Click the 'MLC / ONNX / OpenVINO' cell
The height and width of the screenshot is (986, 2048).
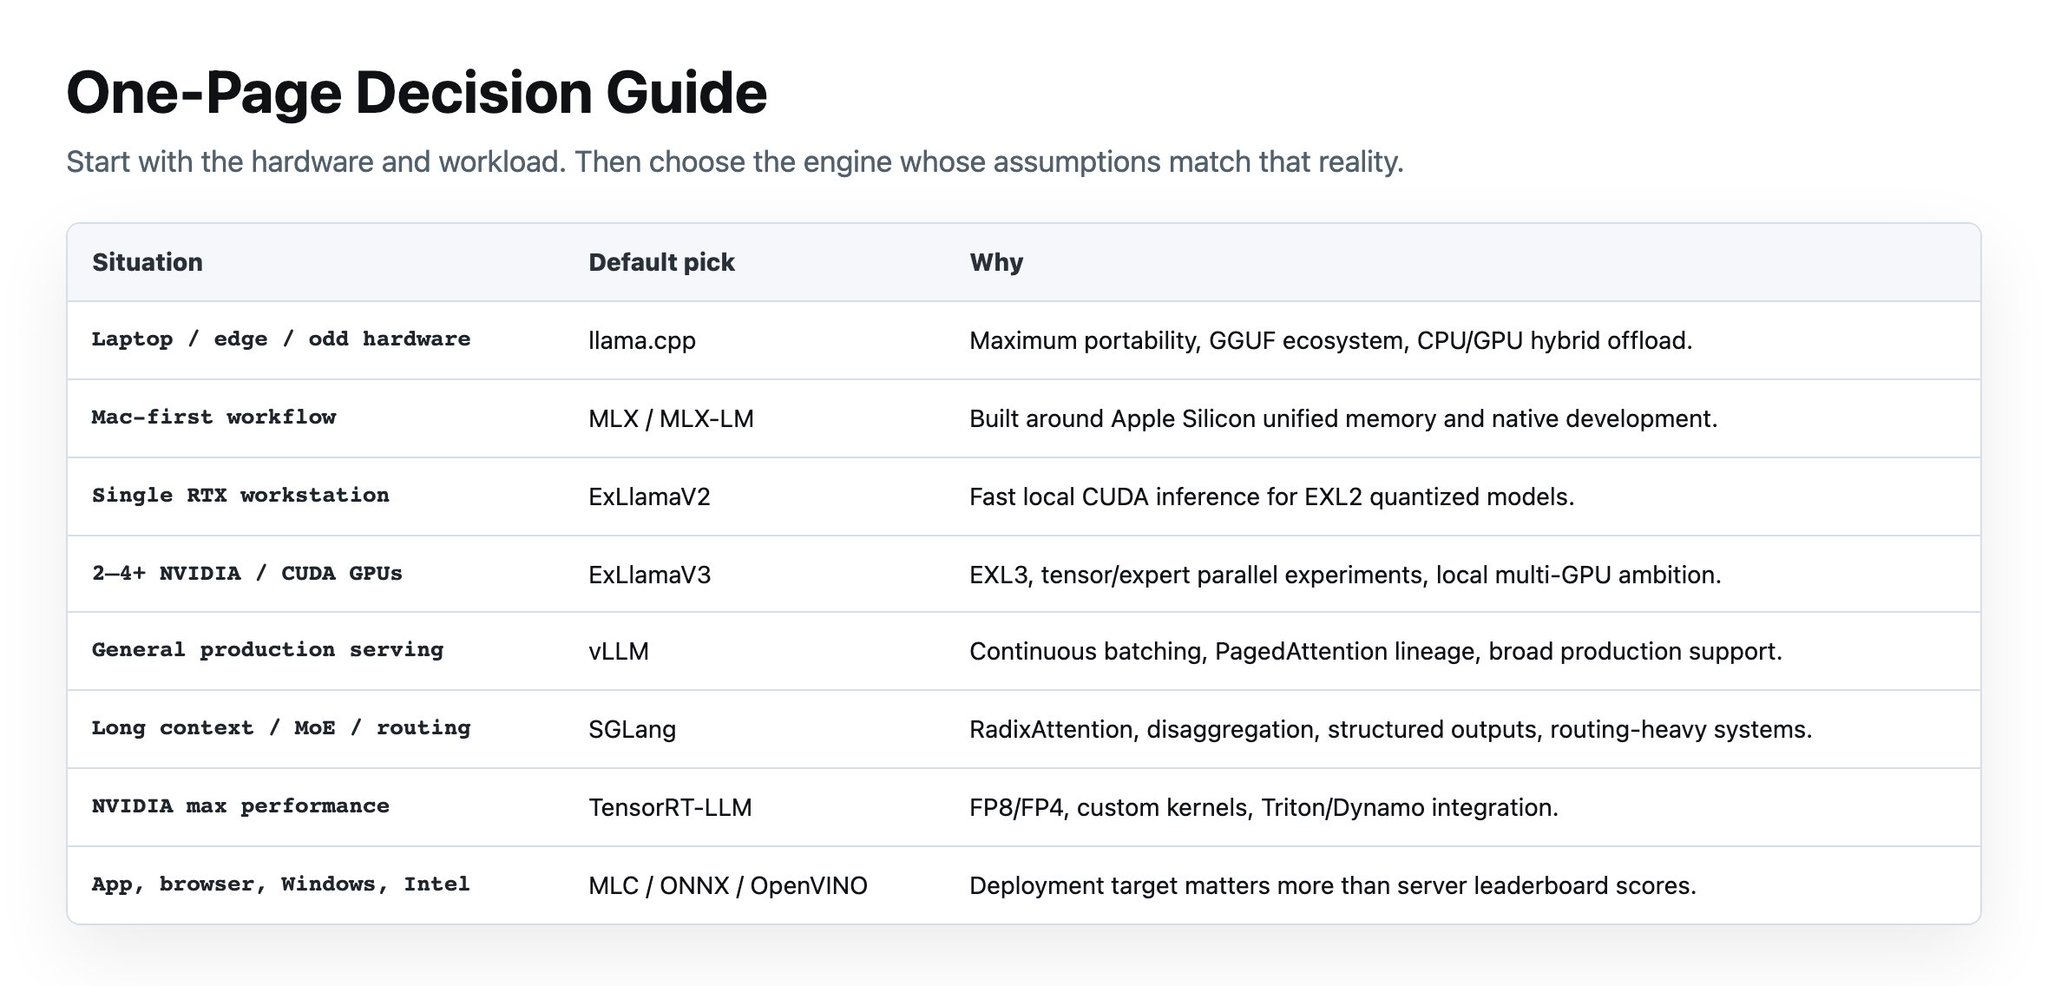(728, 885)
